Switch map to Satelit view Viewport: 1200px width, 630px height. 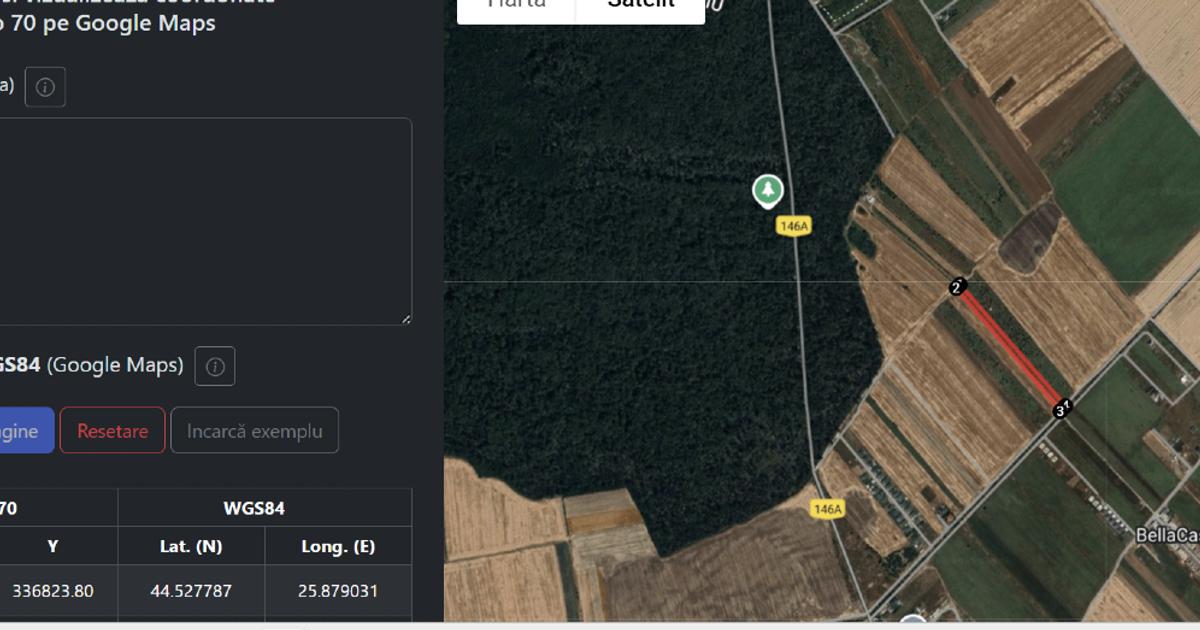tap(641, 6)
